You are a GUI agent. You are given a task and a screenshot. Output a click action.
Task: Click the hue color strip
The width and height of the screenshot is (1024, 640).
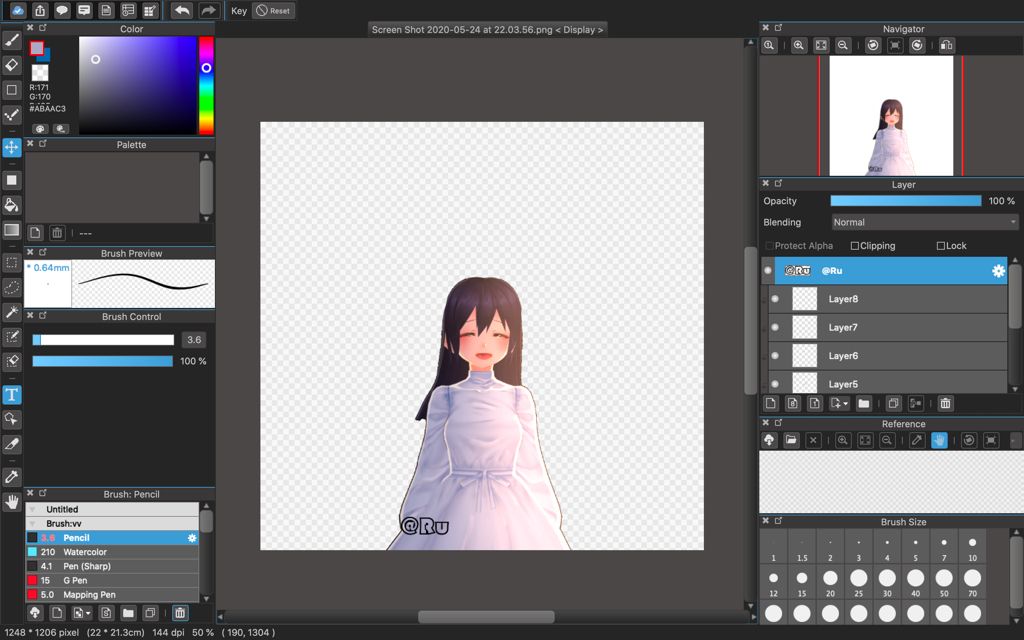[206, 86]
